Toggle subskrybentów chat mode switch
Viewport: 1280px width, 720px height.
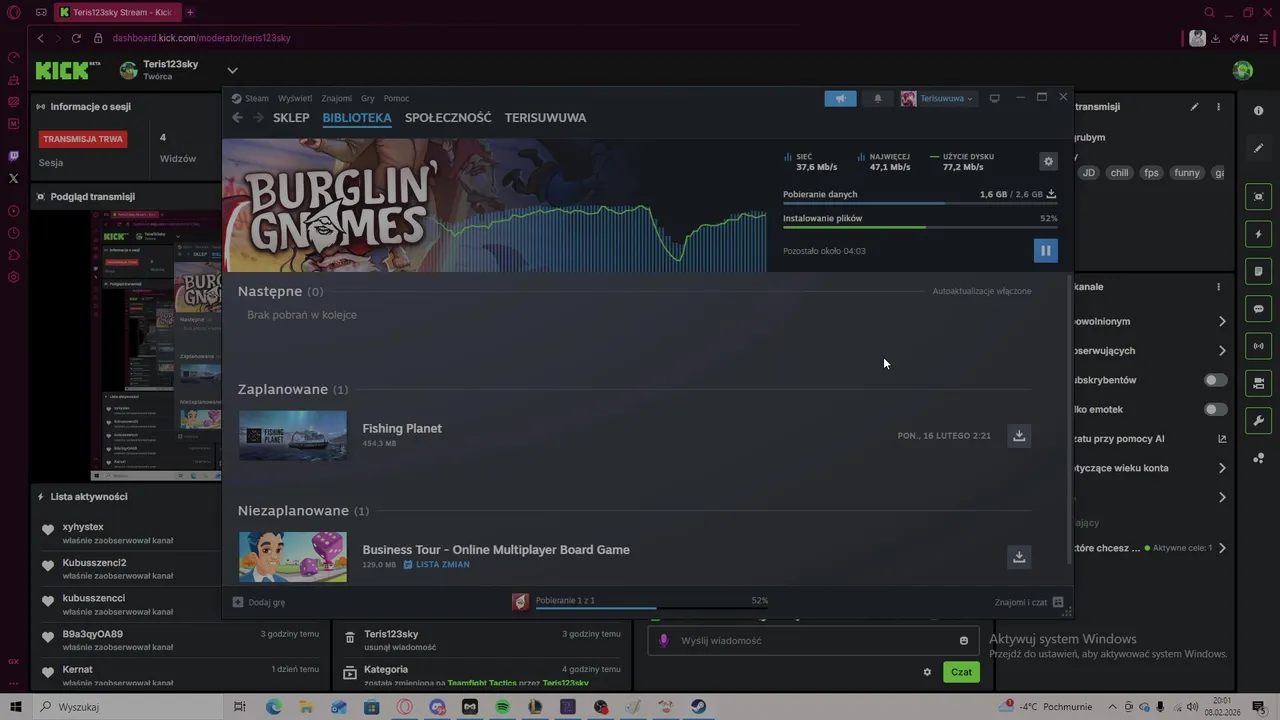(1215, 380)
